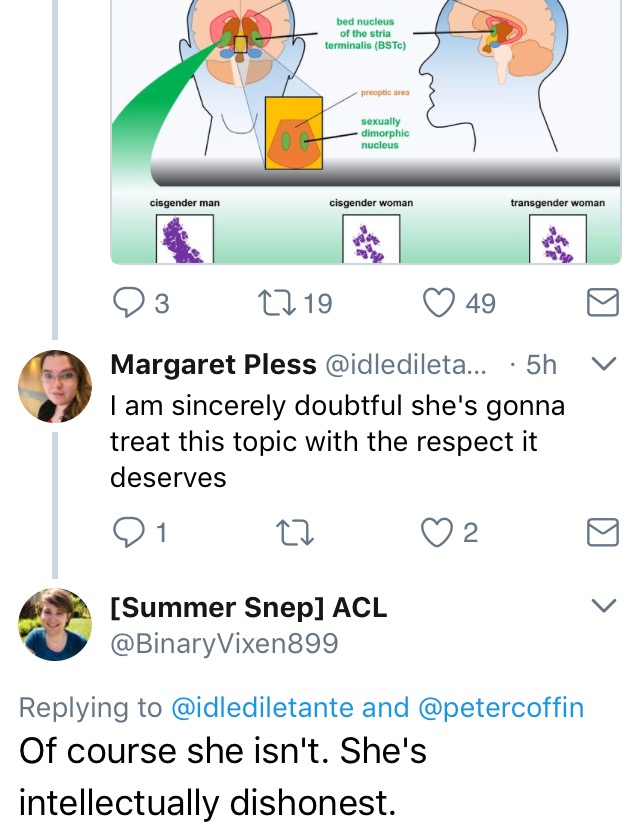Screen dimensions: 640x827
Task: Send brain diagram tweet via direct message
Action: (x=603, y=302)
